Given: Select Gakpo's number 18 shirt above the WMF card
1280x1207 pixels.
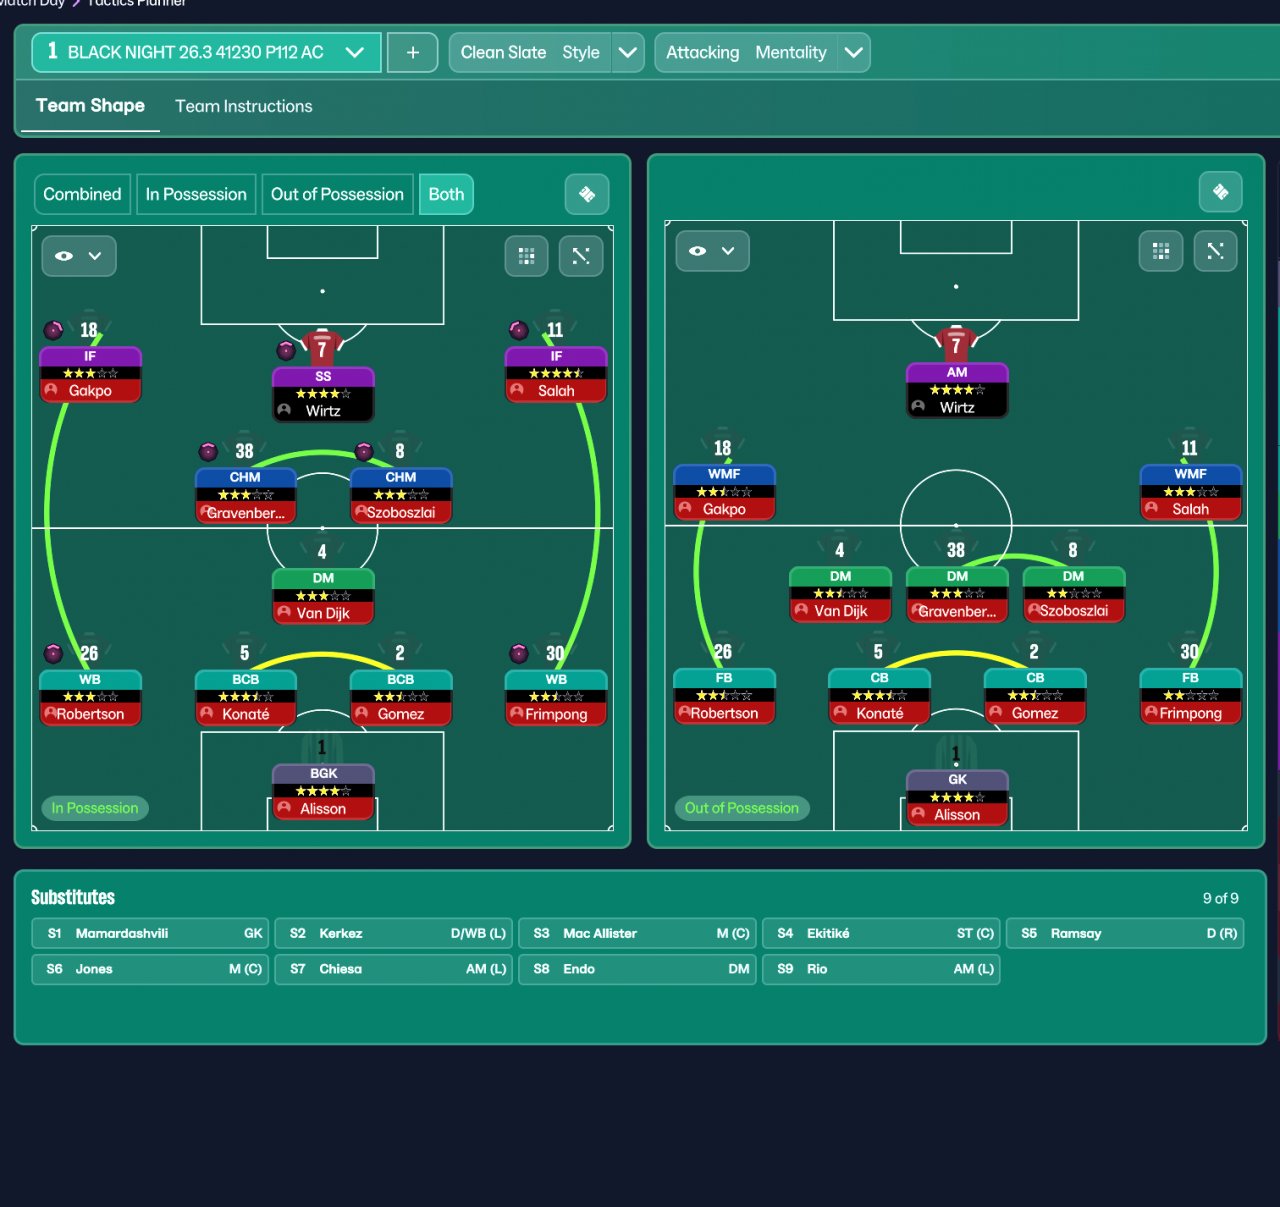Looking at the screenshot, I should click(722, 447).
